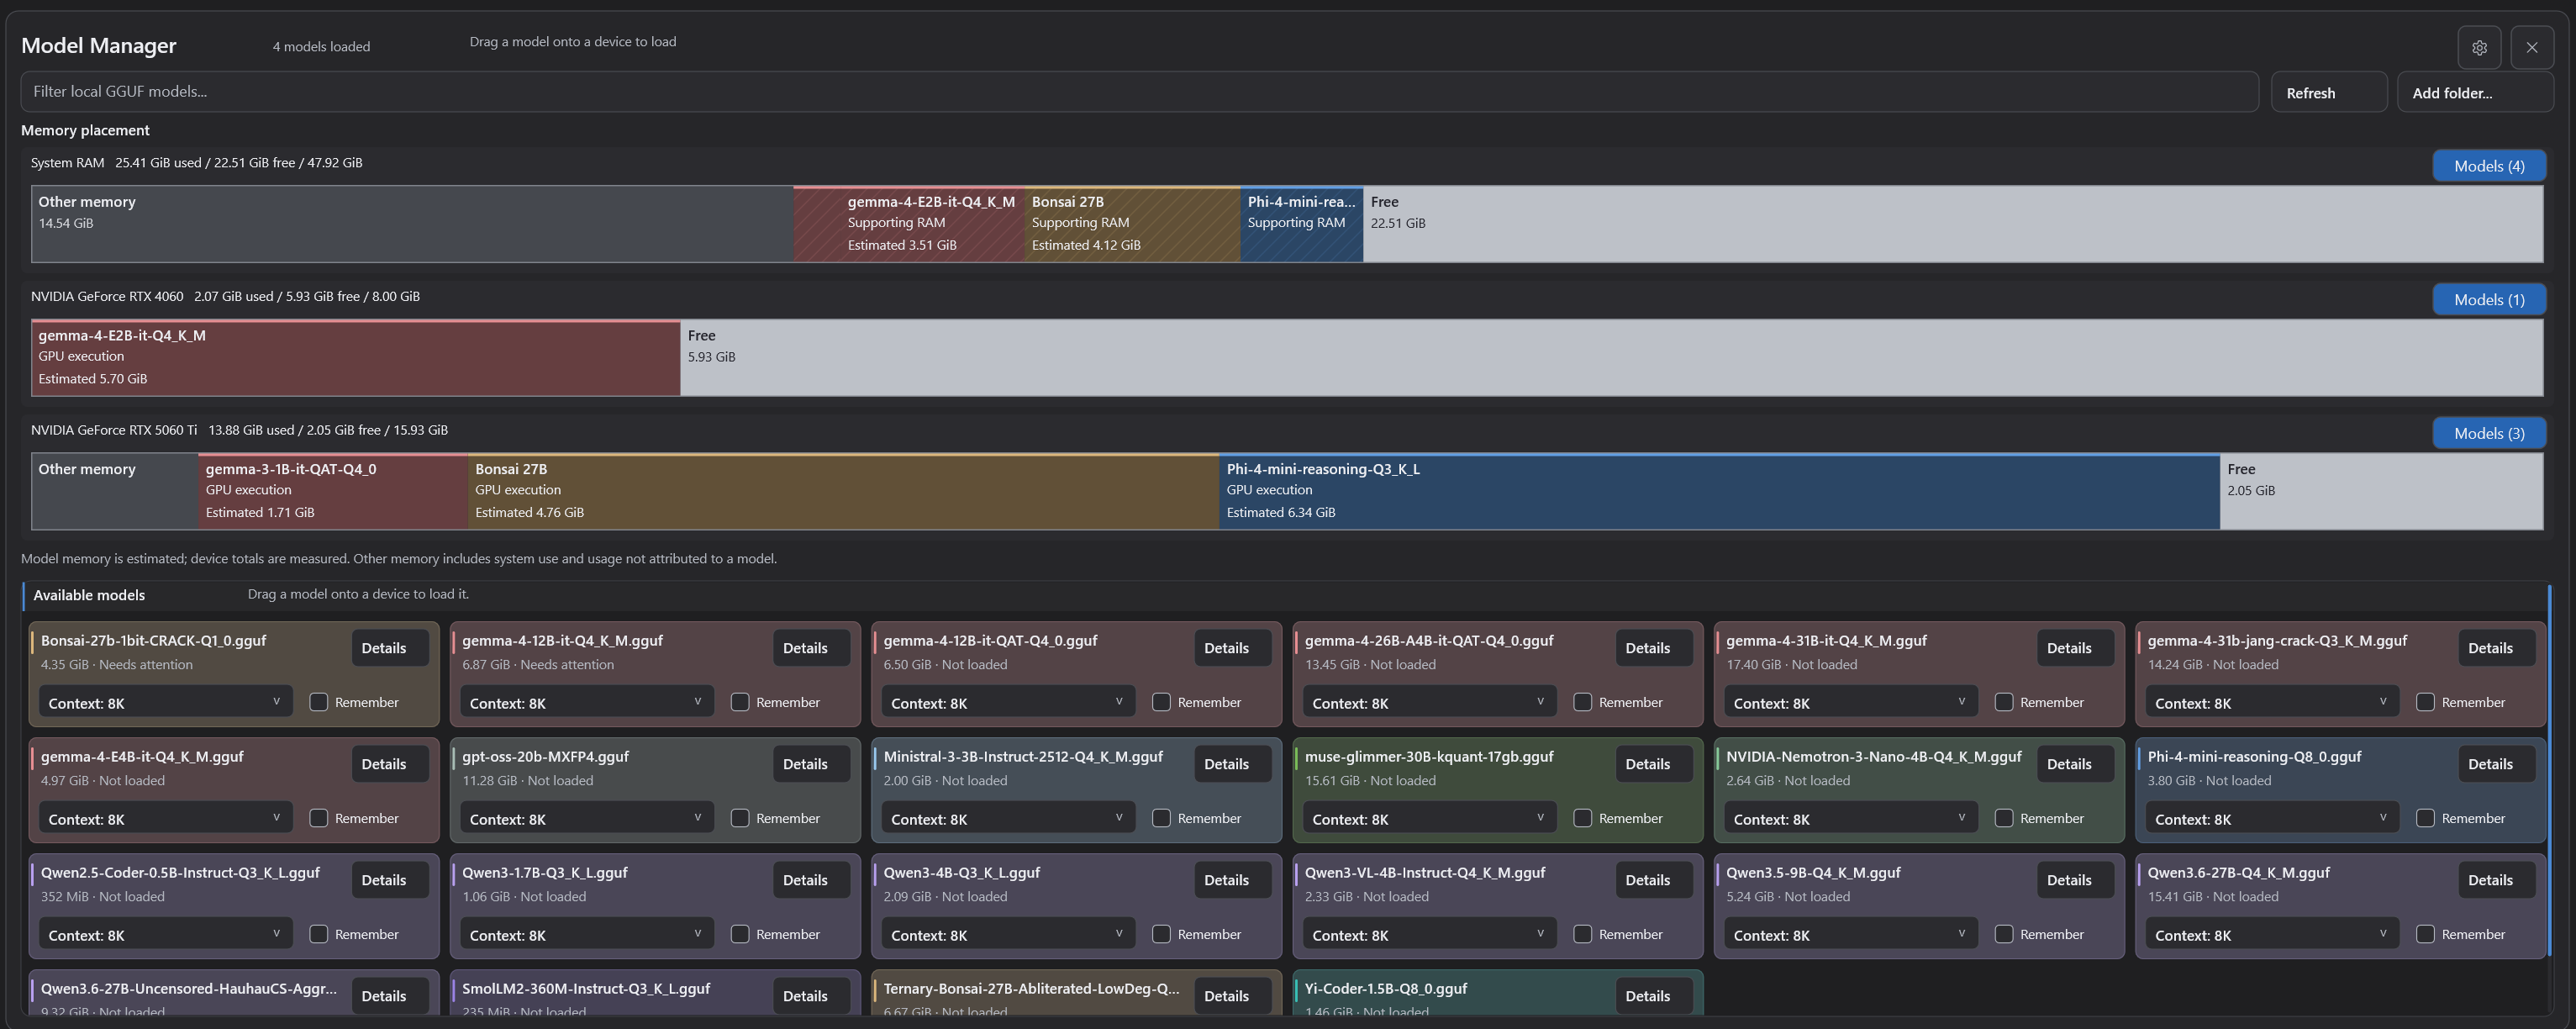Click the NVIDIA-Nemotron-3-Nano-4B-Q4_K_M.gguf name

click(x=1873, y=757)
